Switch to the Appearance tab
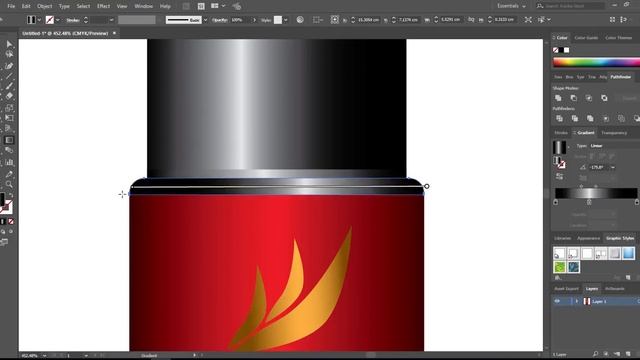This screenshot has height=360, width=640. click(589, 238)
